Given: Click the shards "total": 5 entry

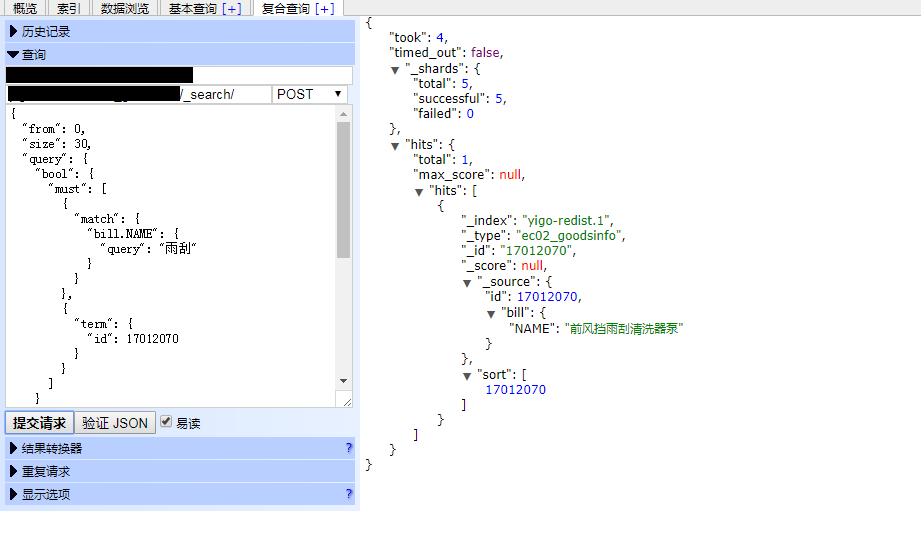Looking at the screenshot, I should 442,84.
